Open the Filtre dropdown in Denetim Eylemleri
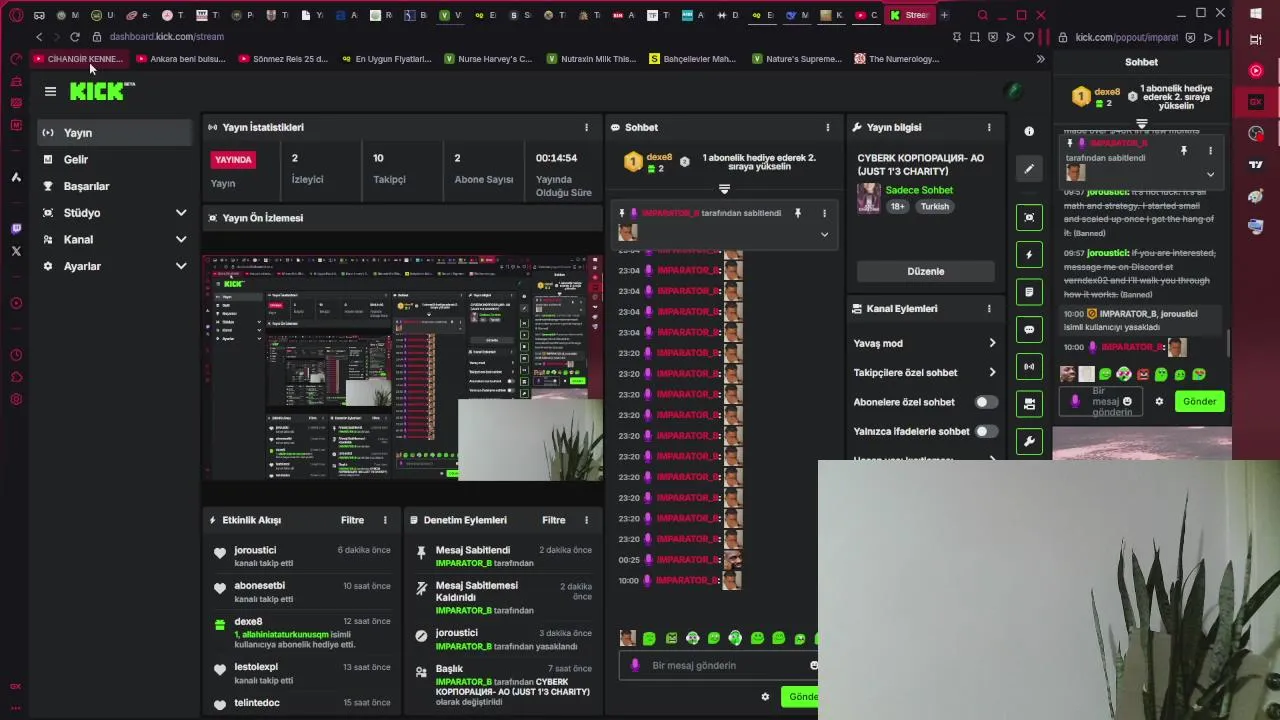 (x=554, y=520)
